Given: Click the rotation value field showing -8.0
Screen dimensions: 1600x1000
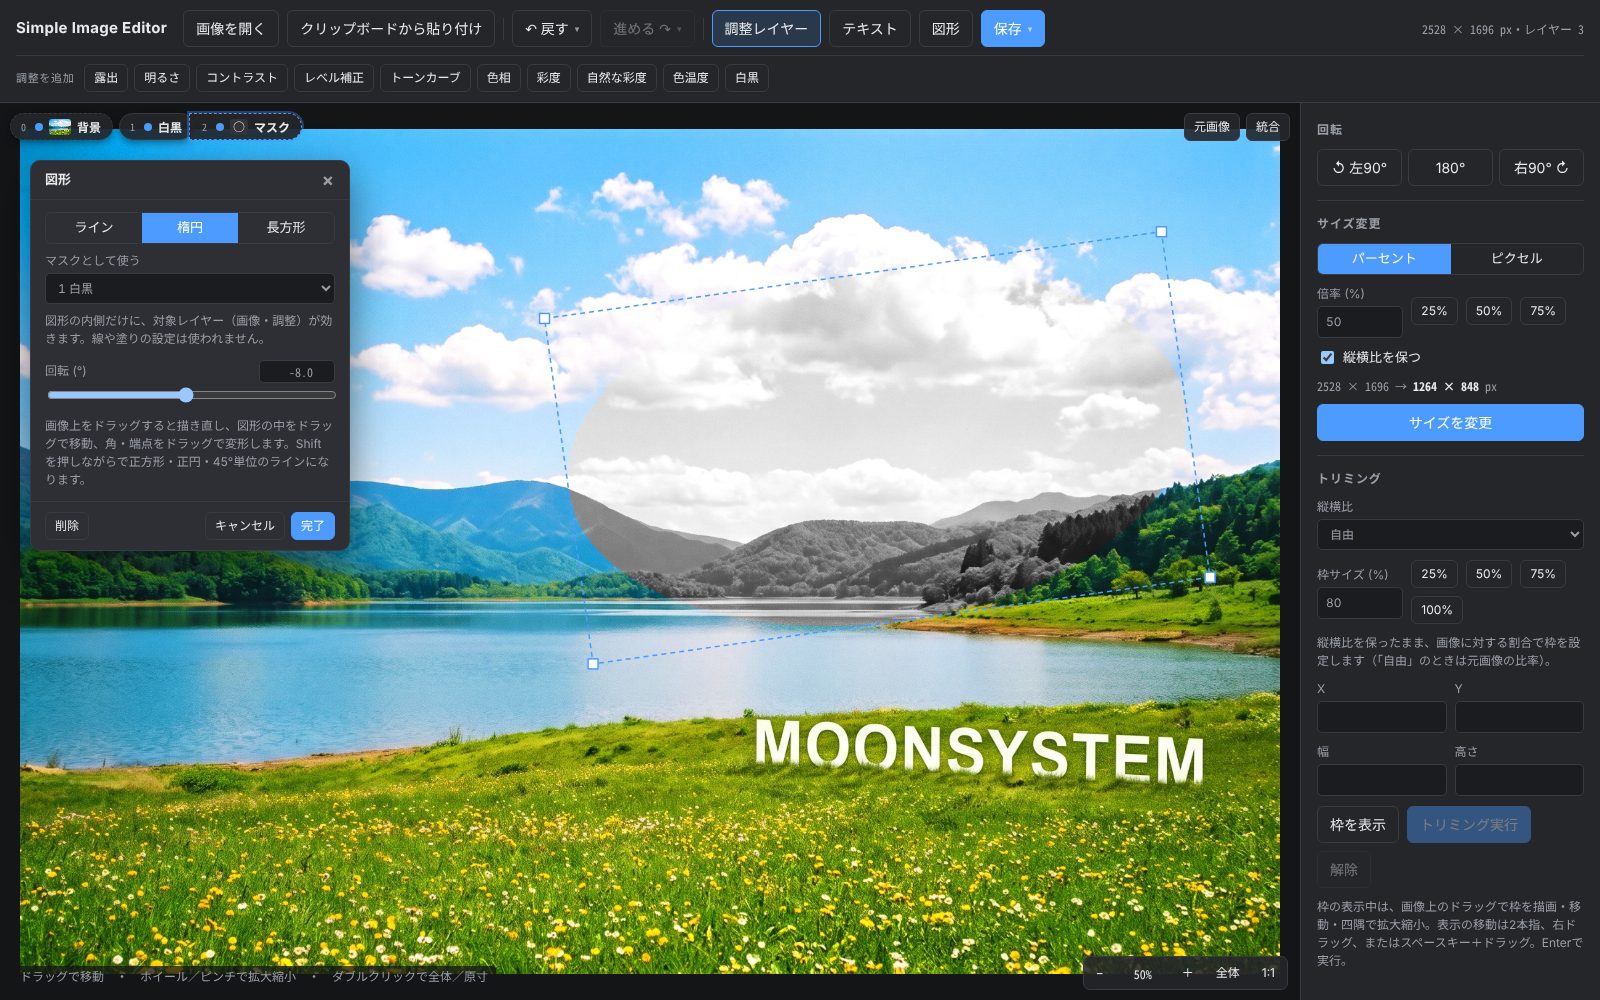Looking at the screenshot, I should coord(297,372).
